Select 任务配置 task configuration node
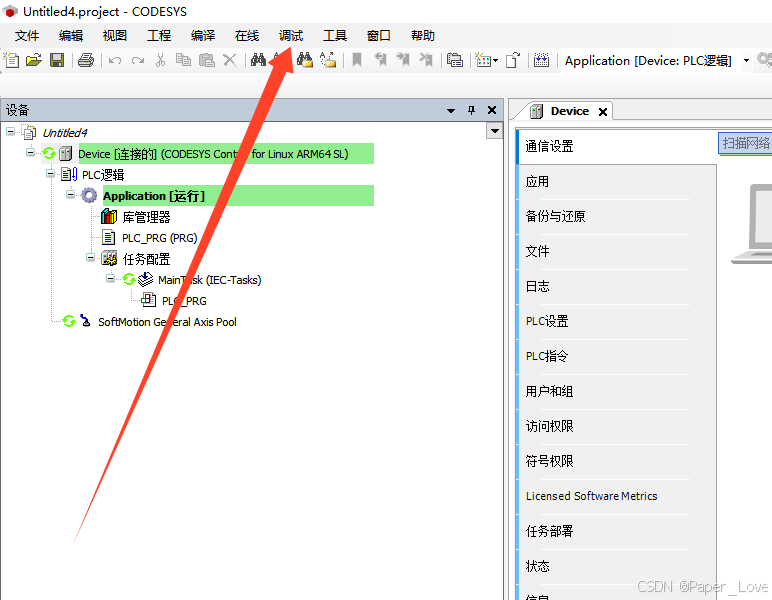This screenshot has height=600, width=772. click(146, 259)
